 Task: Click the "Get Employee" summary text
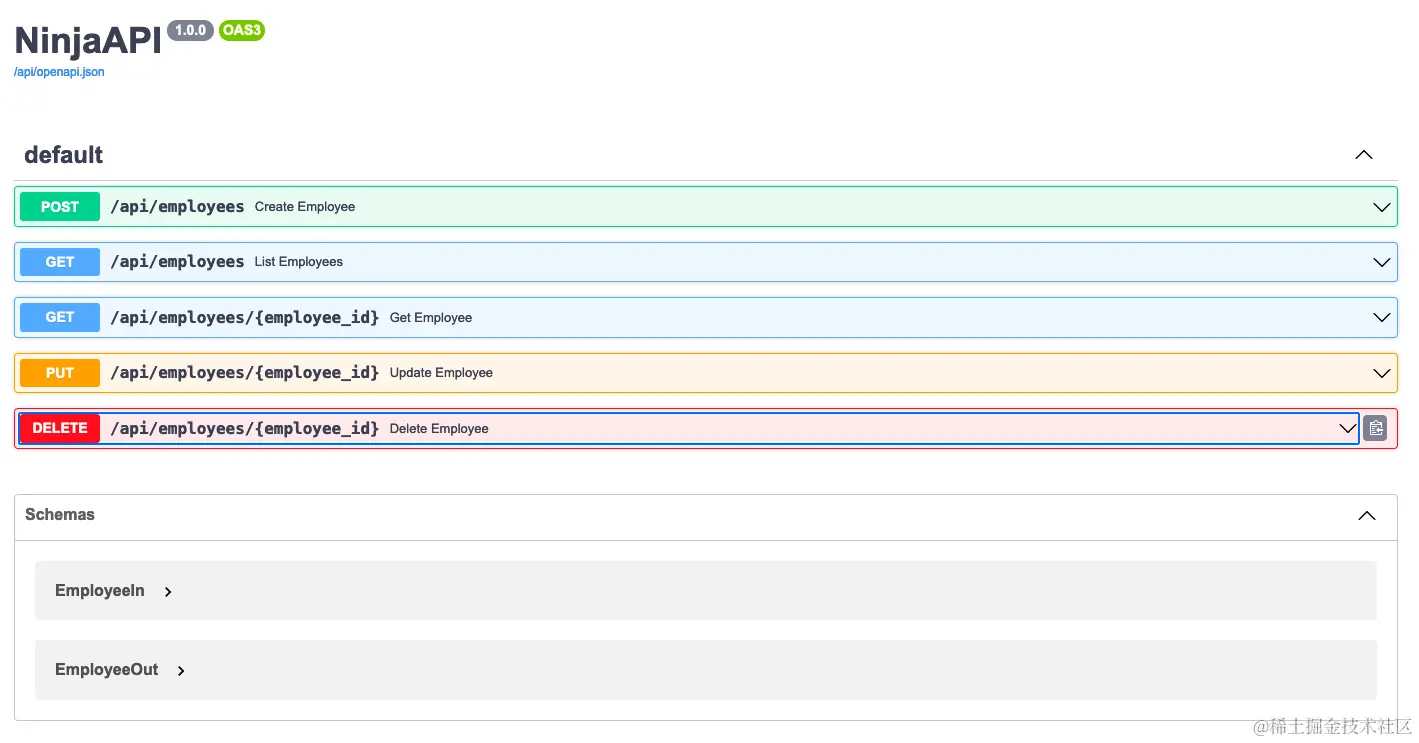(x=431, y=318)
